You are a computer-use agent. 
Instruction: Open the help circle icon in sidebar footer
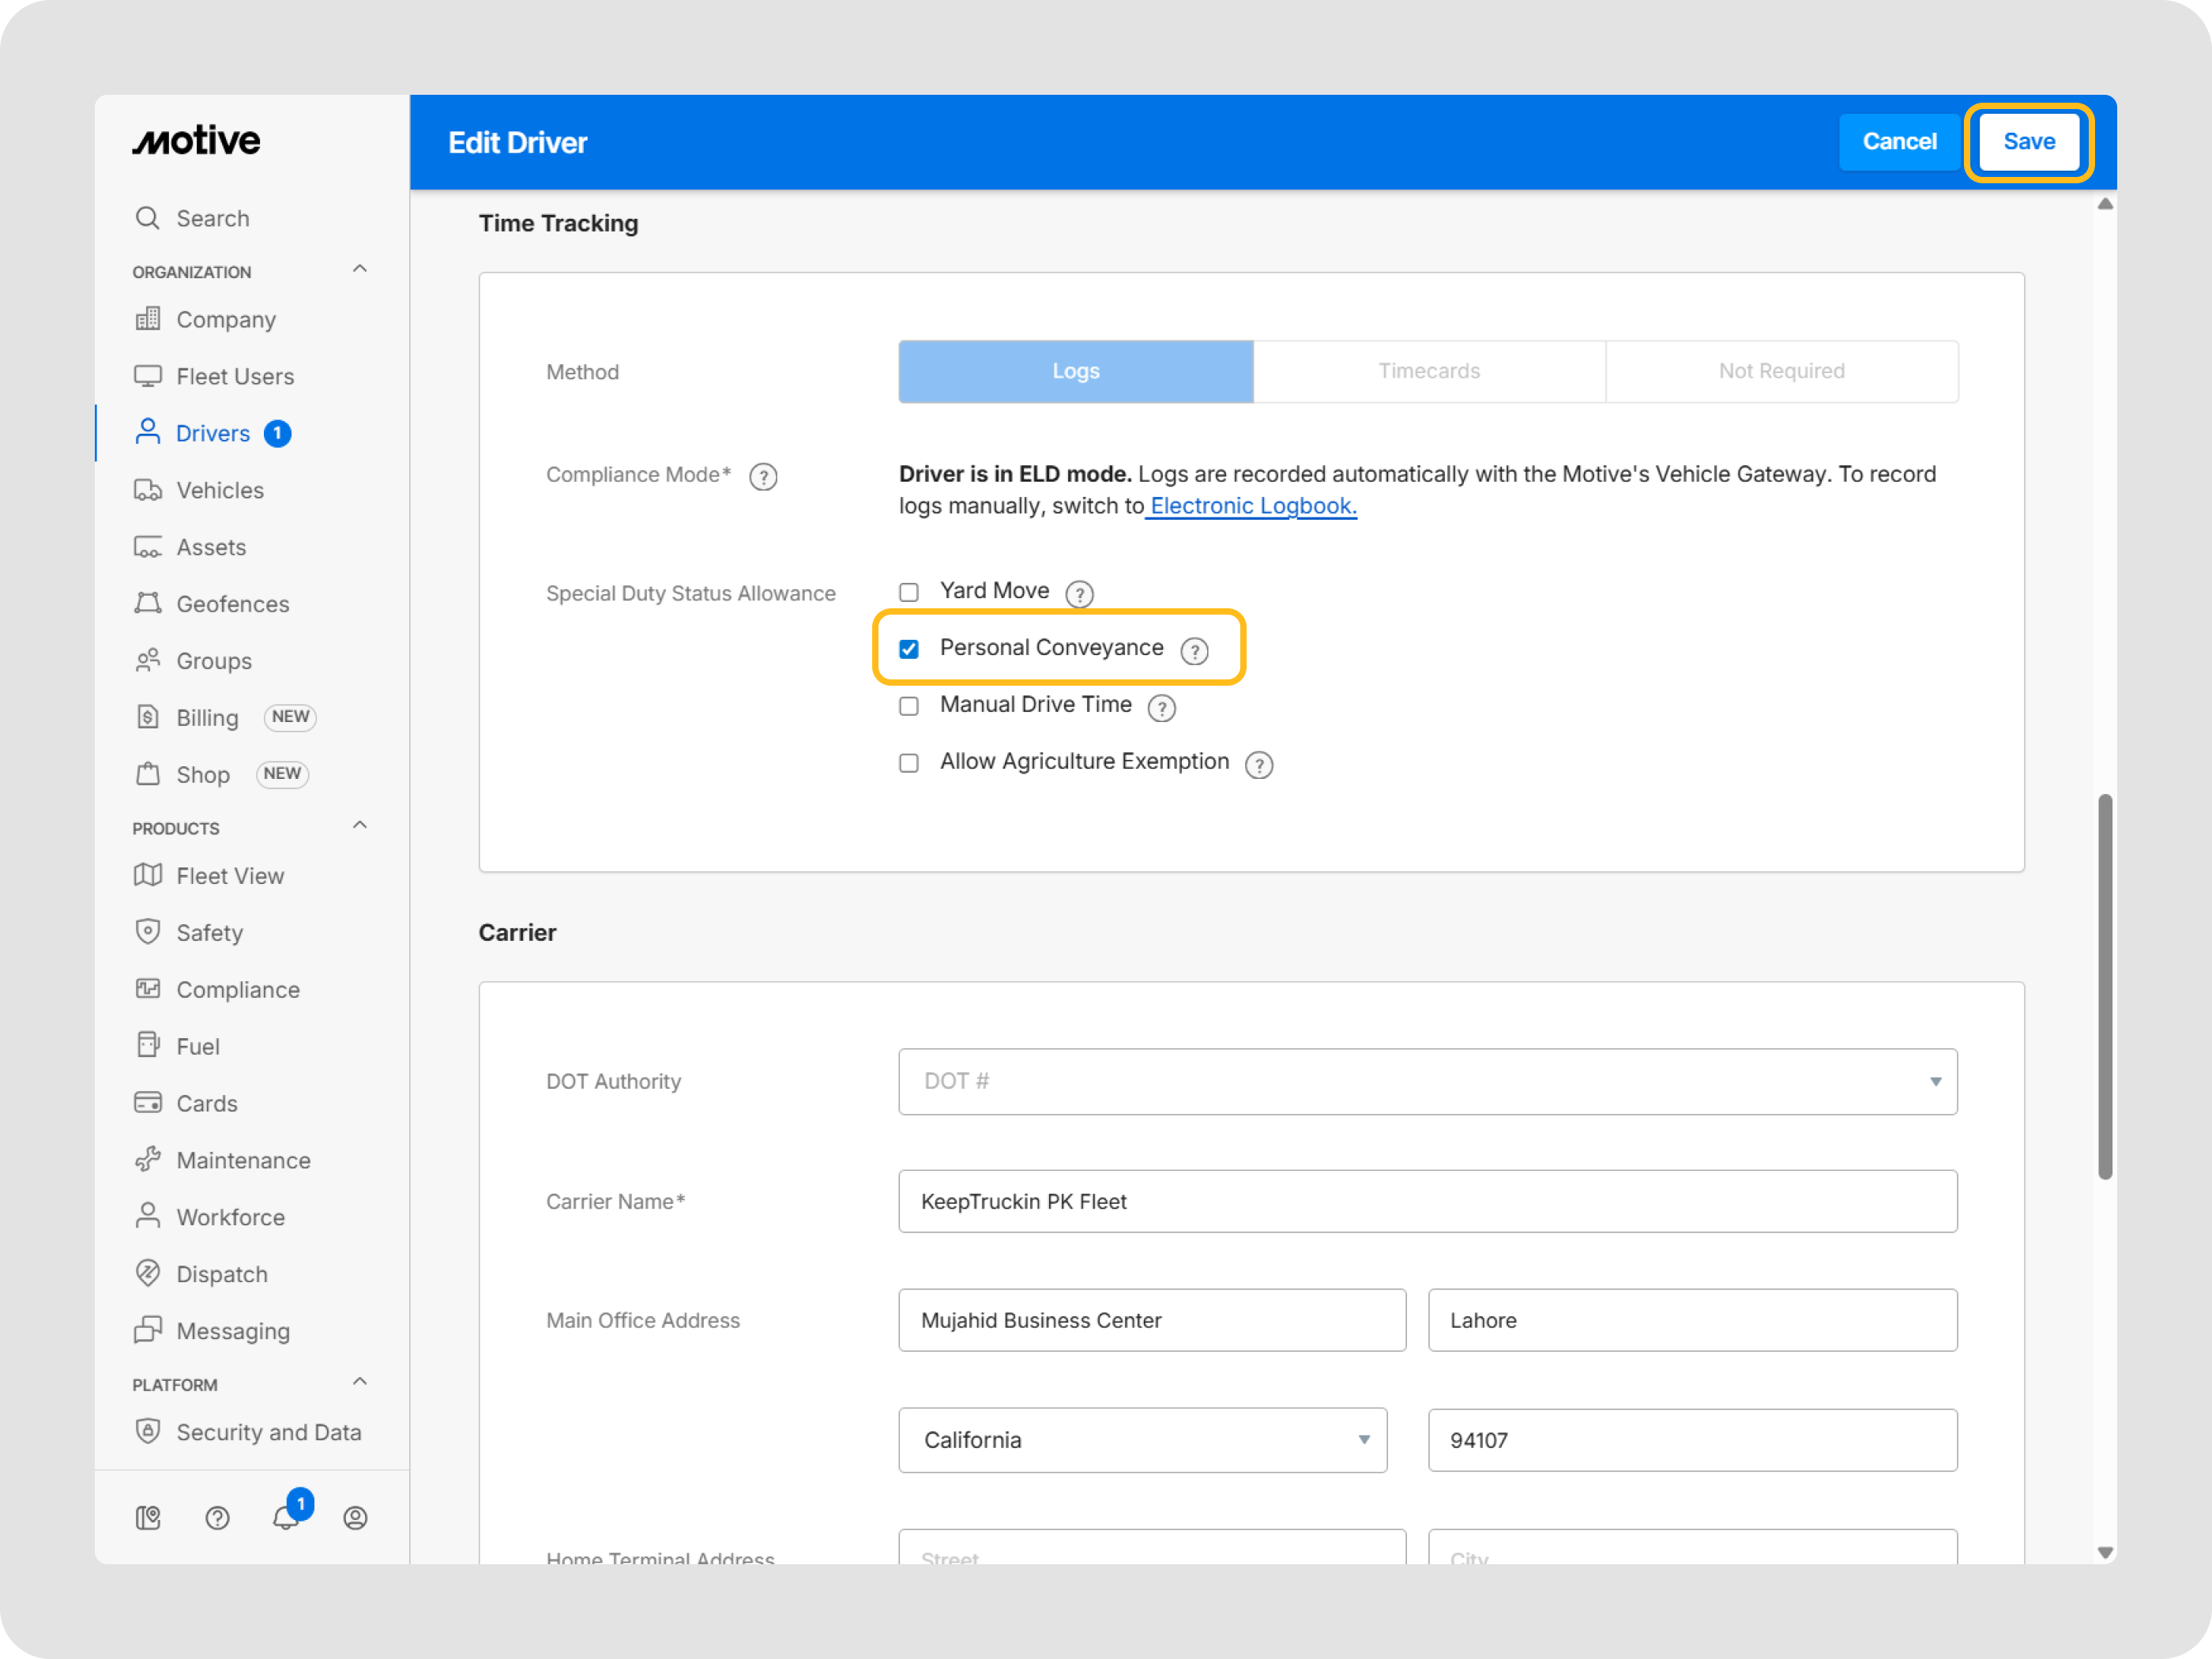(217, 1517)
